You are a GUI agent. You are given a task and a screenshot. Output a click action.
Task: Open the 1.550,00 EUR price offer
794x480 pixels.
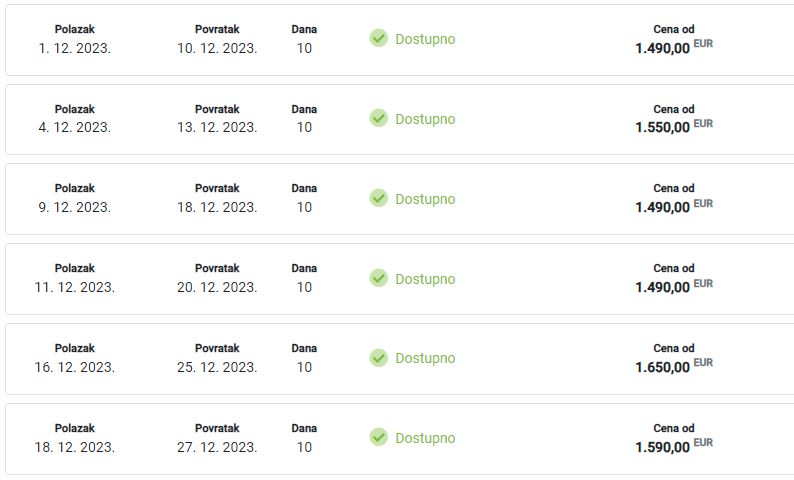point(673,127)
